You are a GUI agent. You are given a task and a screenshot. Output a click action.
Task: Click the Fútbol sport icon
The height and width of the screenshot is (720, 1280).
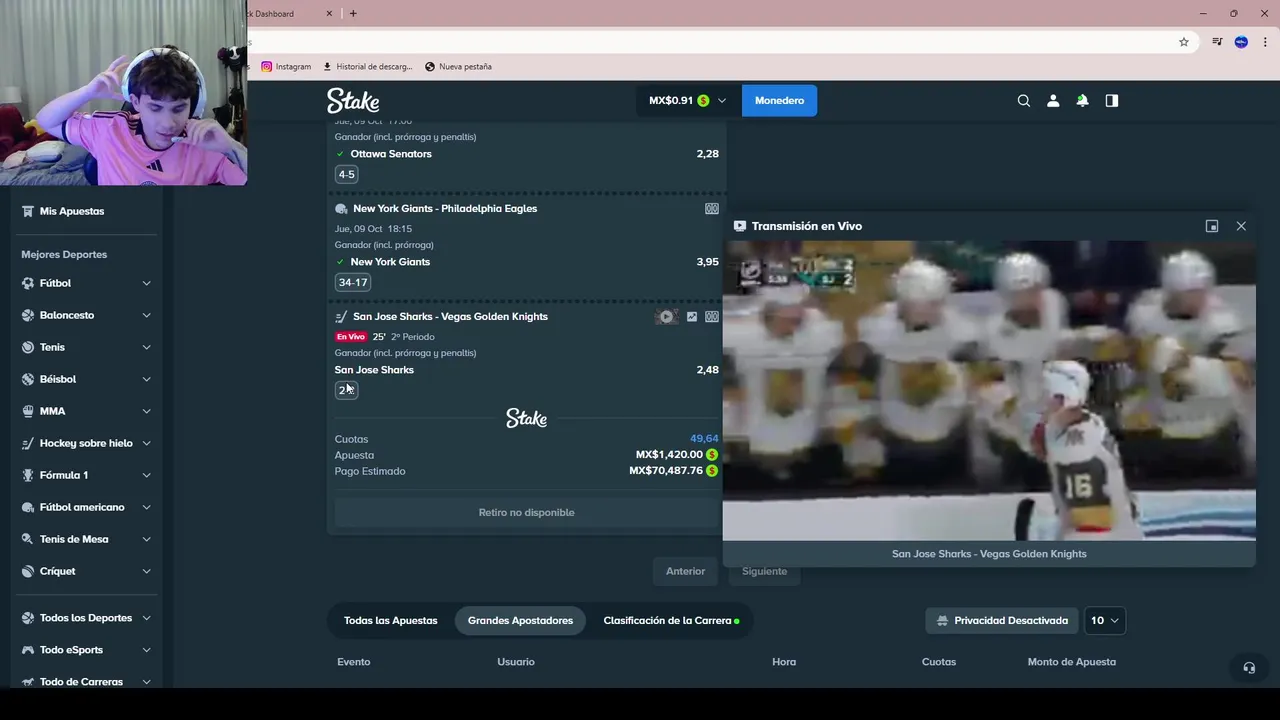(28, 283)
